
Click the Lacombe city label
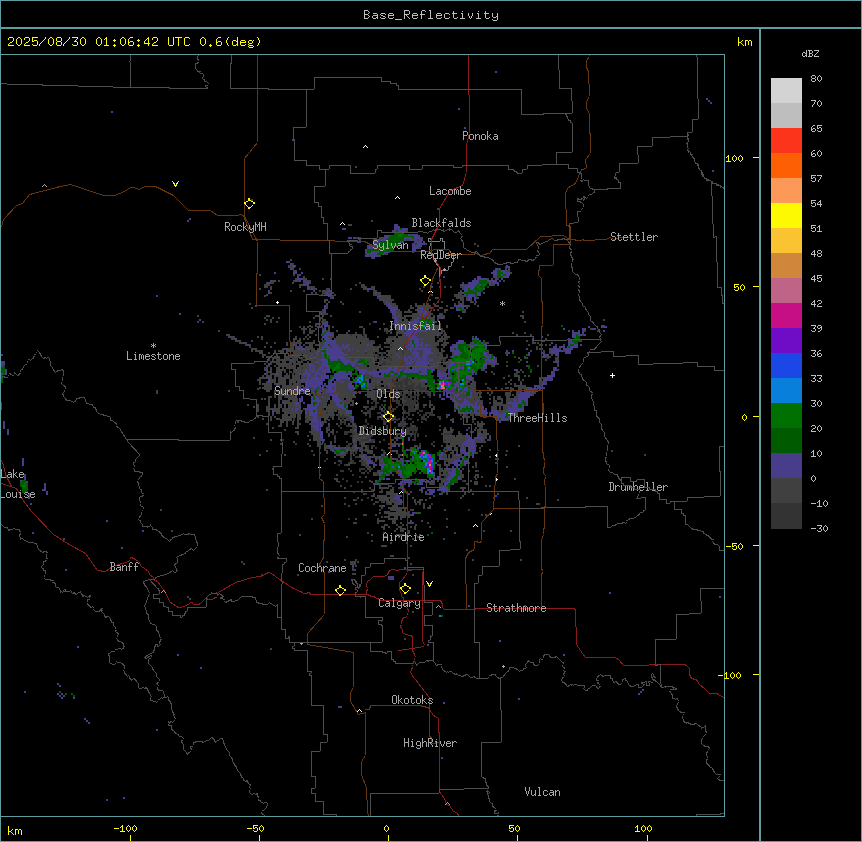pyautogui.click(x=450, y=191)
